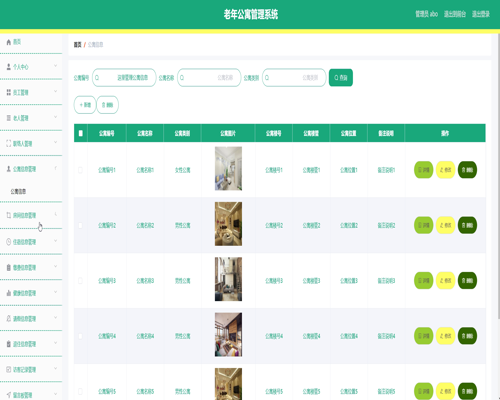
Task: Check the box for row 公寓编号3
Action: 80,281
